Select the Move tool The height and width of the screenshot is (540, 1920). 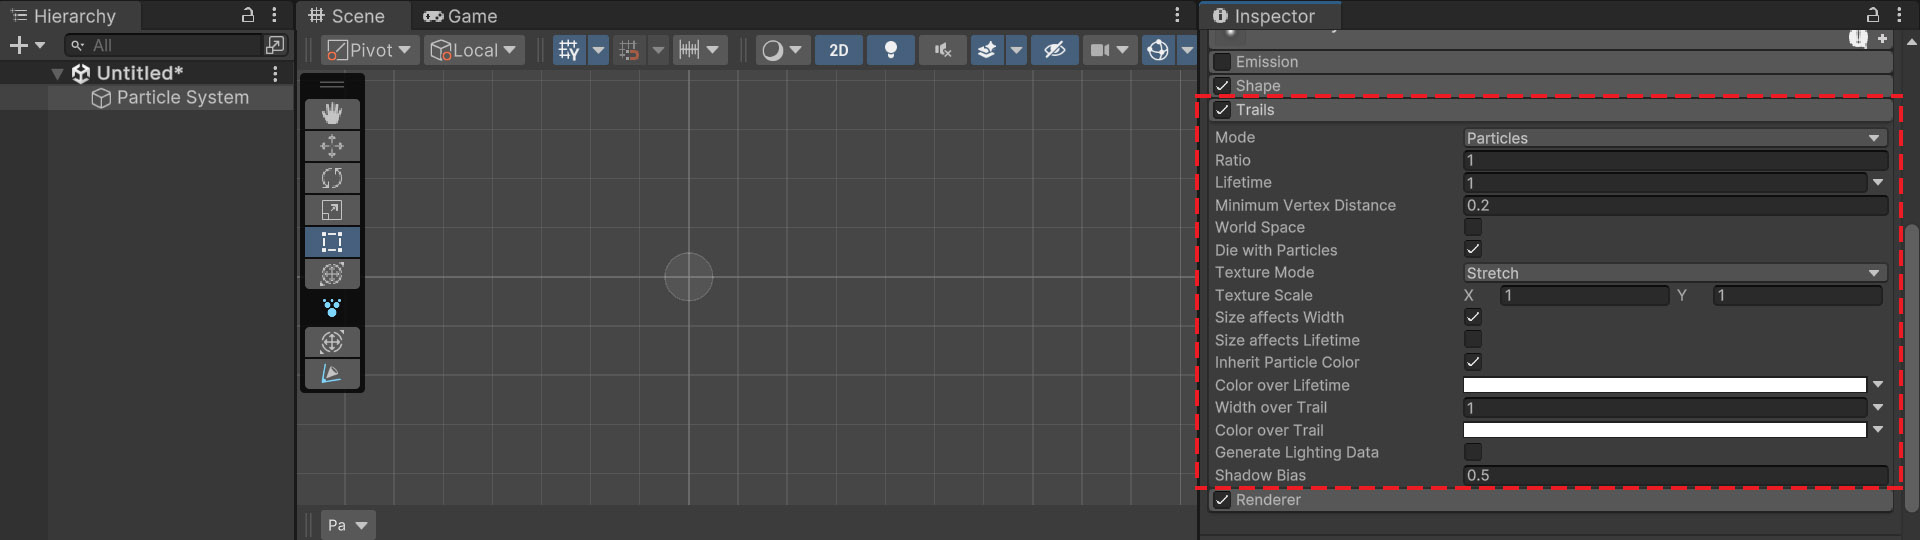pos(332,146)
